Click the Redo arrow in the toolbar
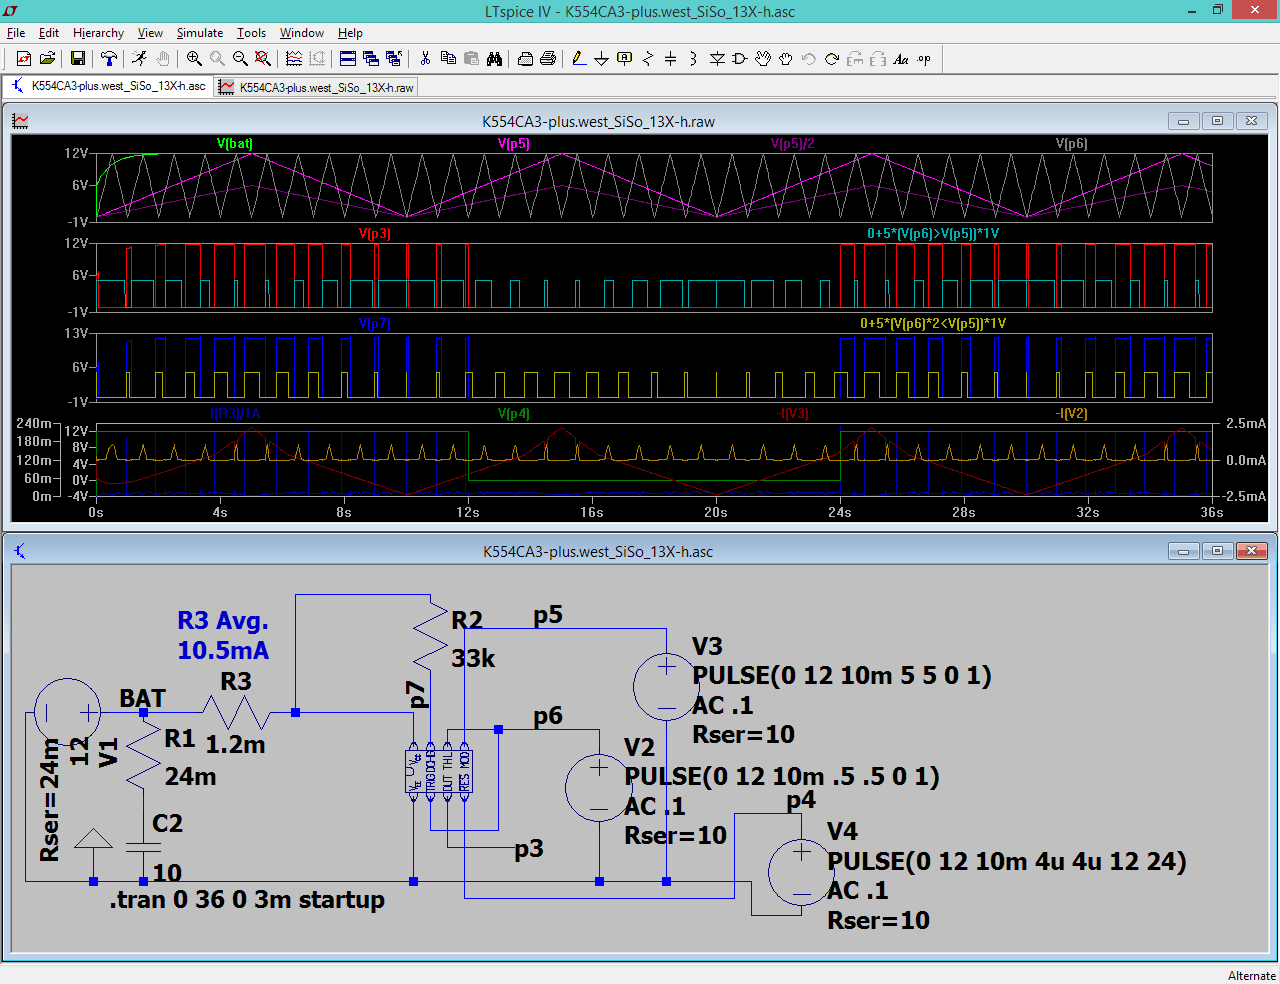This screenshot has width=1280, height=984. (x=832, y=59)
